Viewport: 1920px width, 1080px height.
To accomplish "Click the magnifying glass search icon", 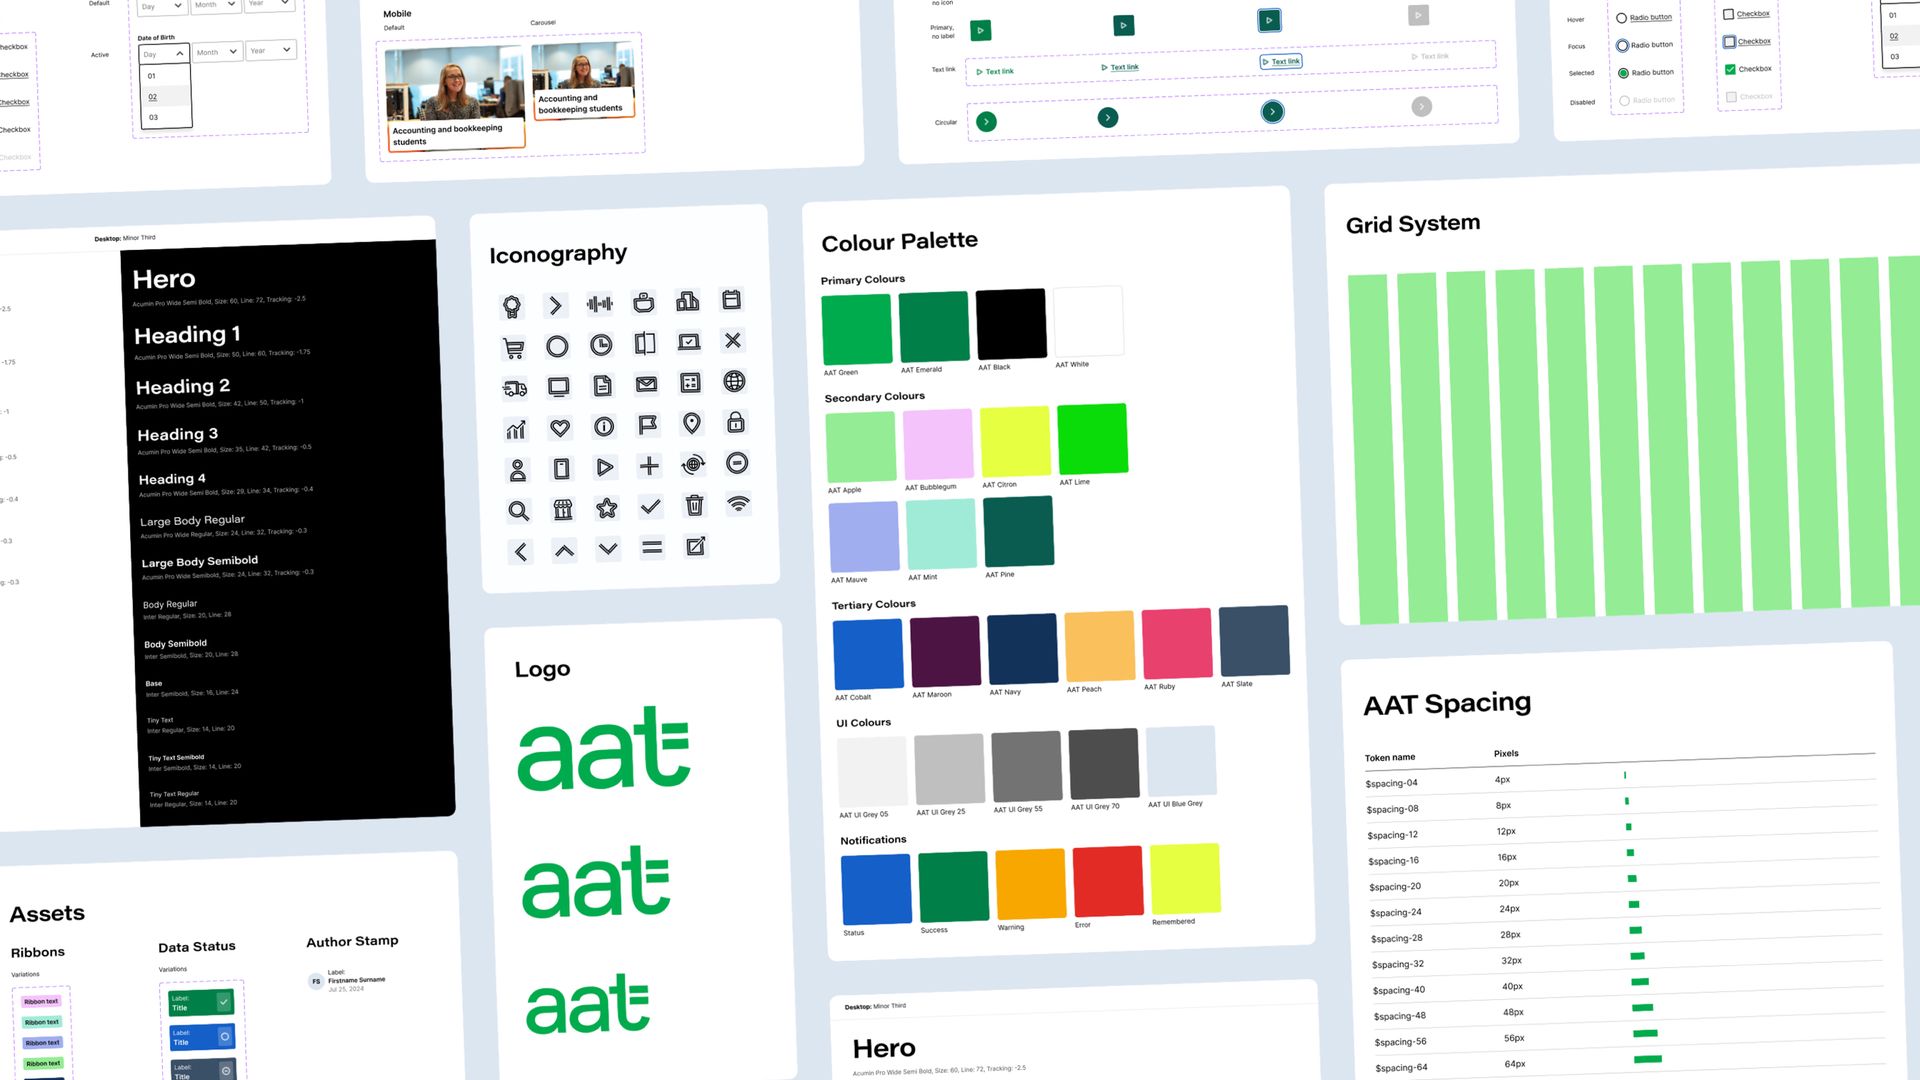I will tap(518, 511).
